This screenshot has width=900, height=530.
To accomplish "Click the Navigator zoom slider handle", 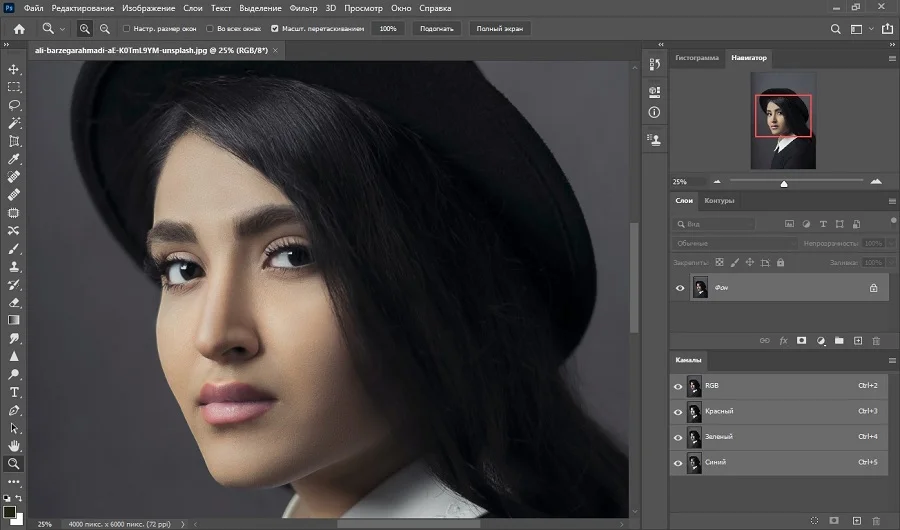I will pos(784,183).
